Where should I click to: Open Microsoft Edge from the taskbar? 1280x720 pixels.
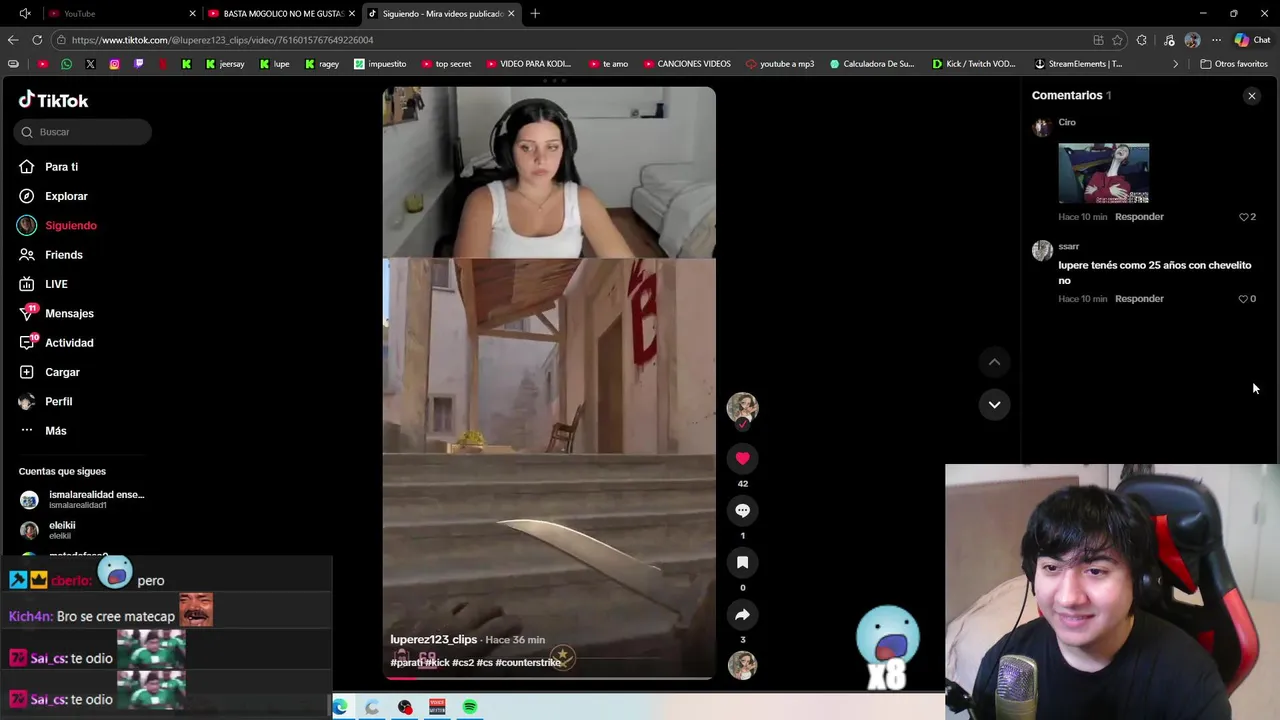340,707
